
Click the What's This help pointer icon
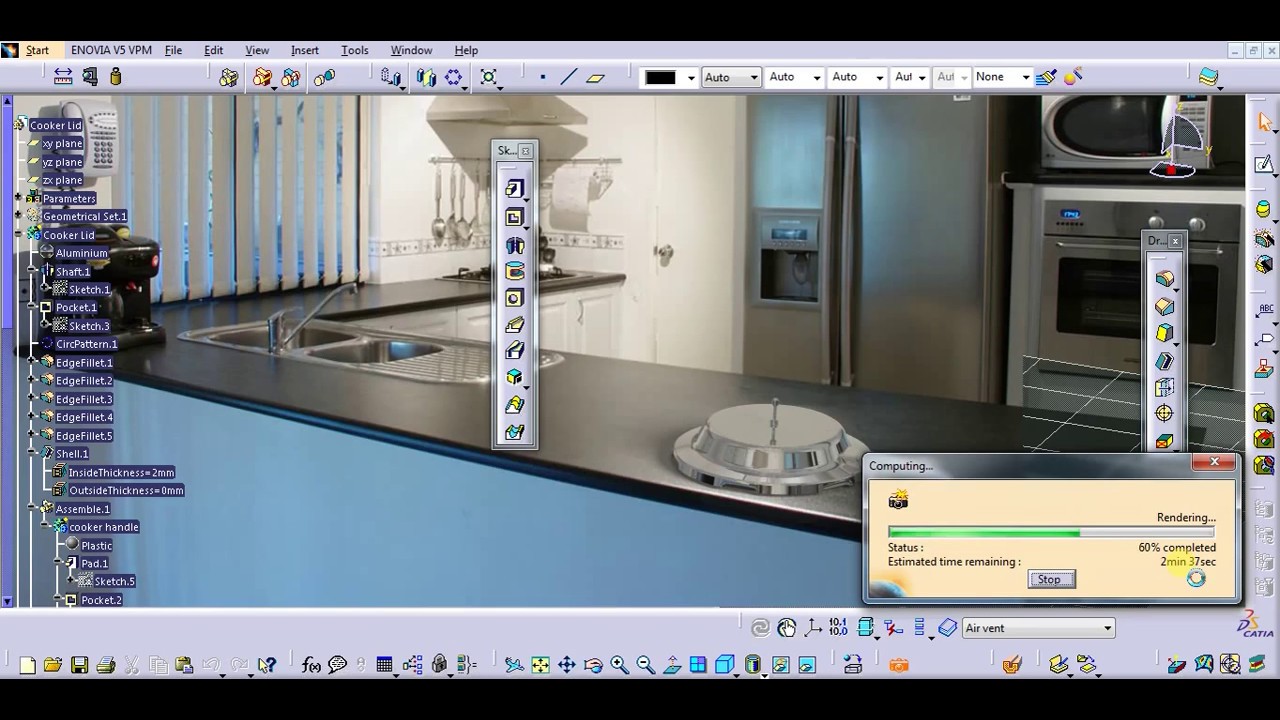[266, 665]
